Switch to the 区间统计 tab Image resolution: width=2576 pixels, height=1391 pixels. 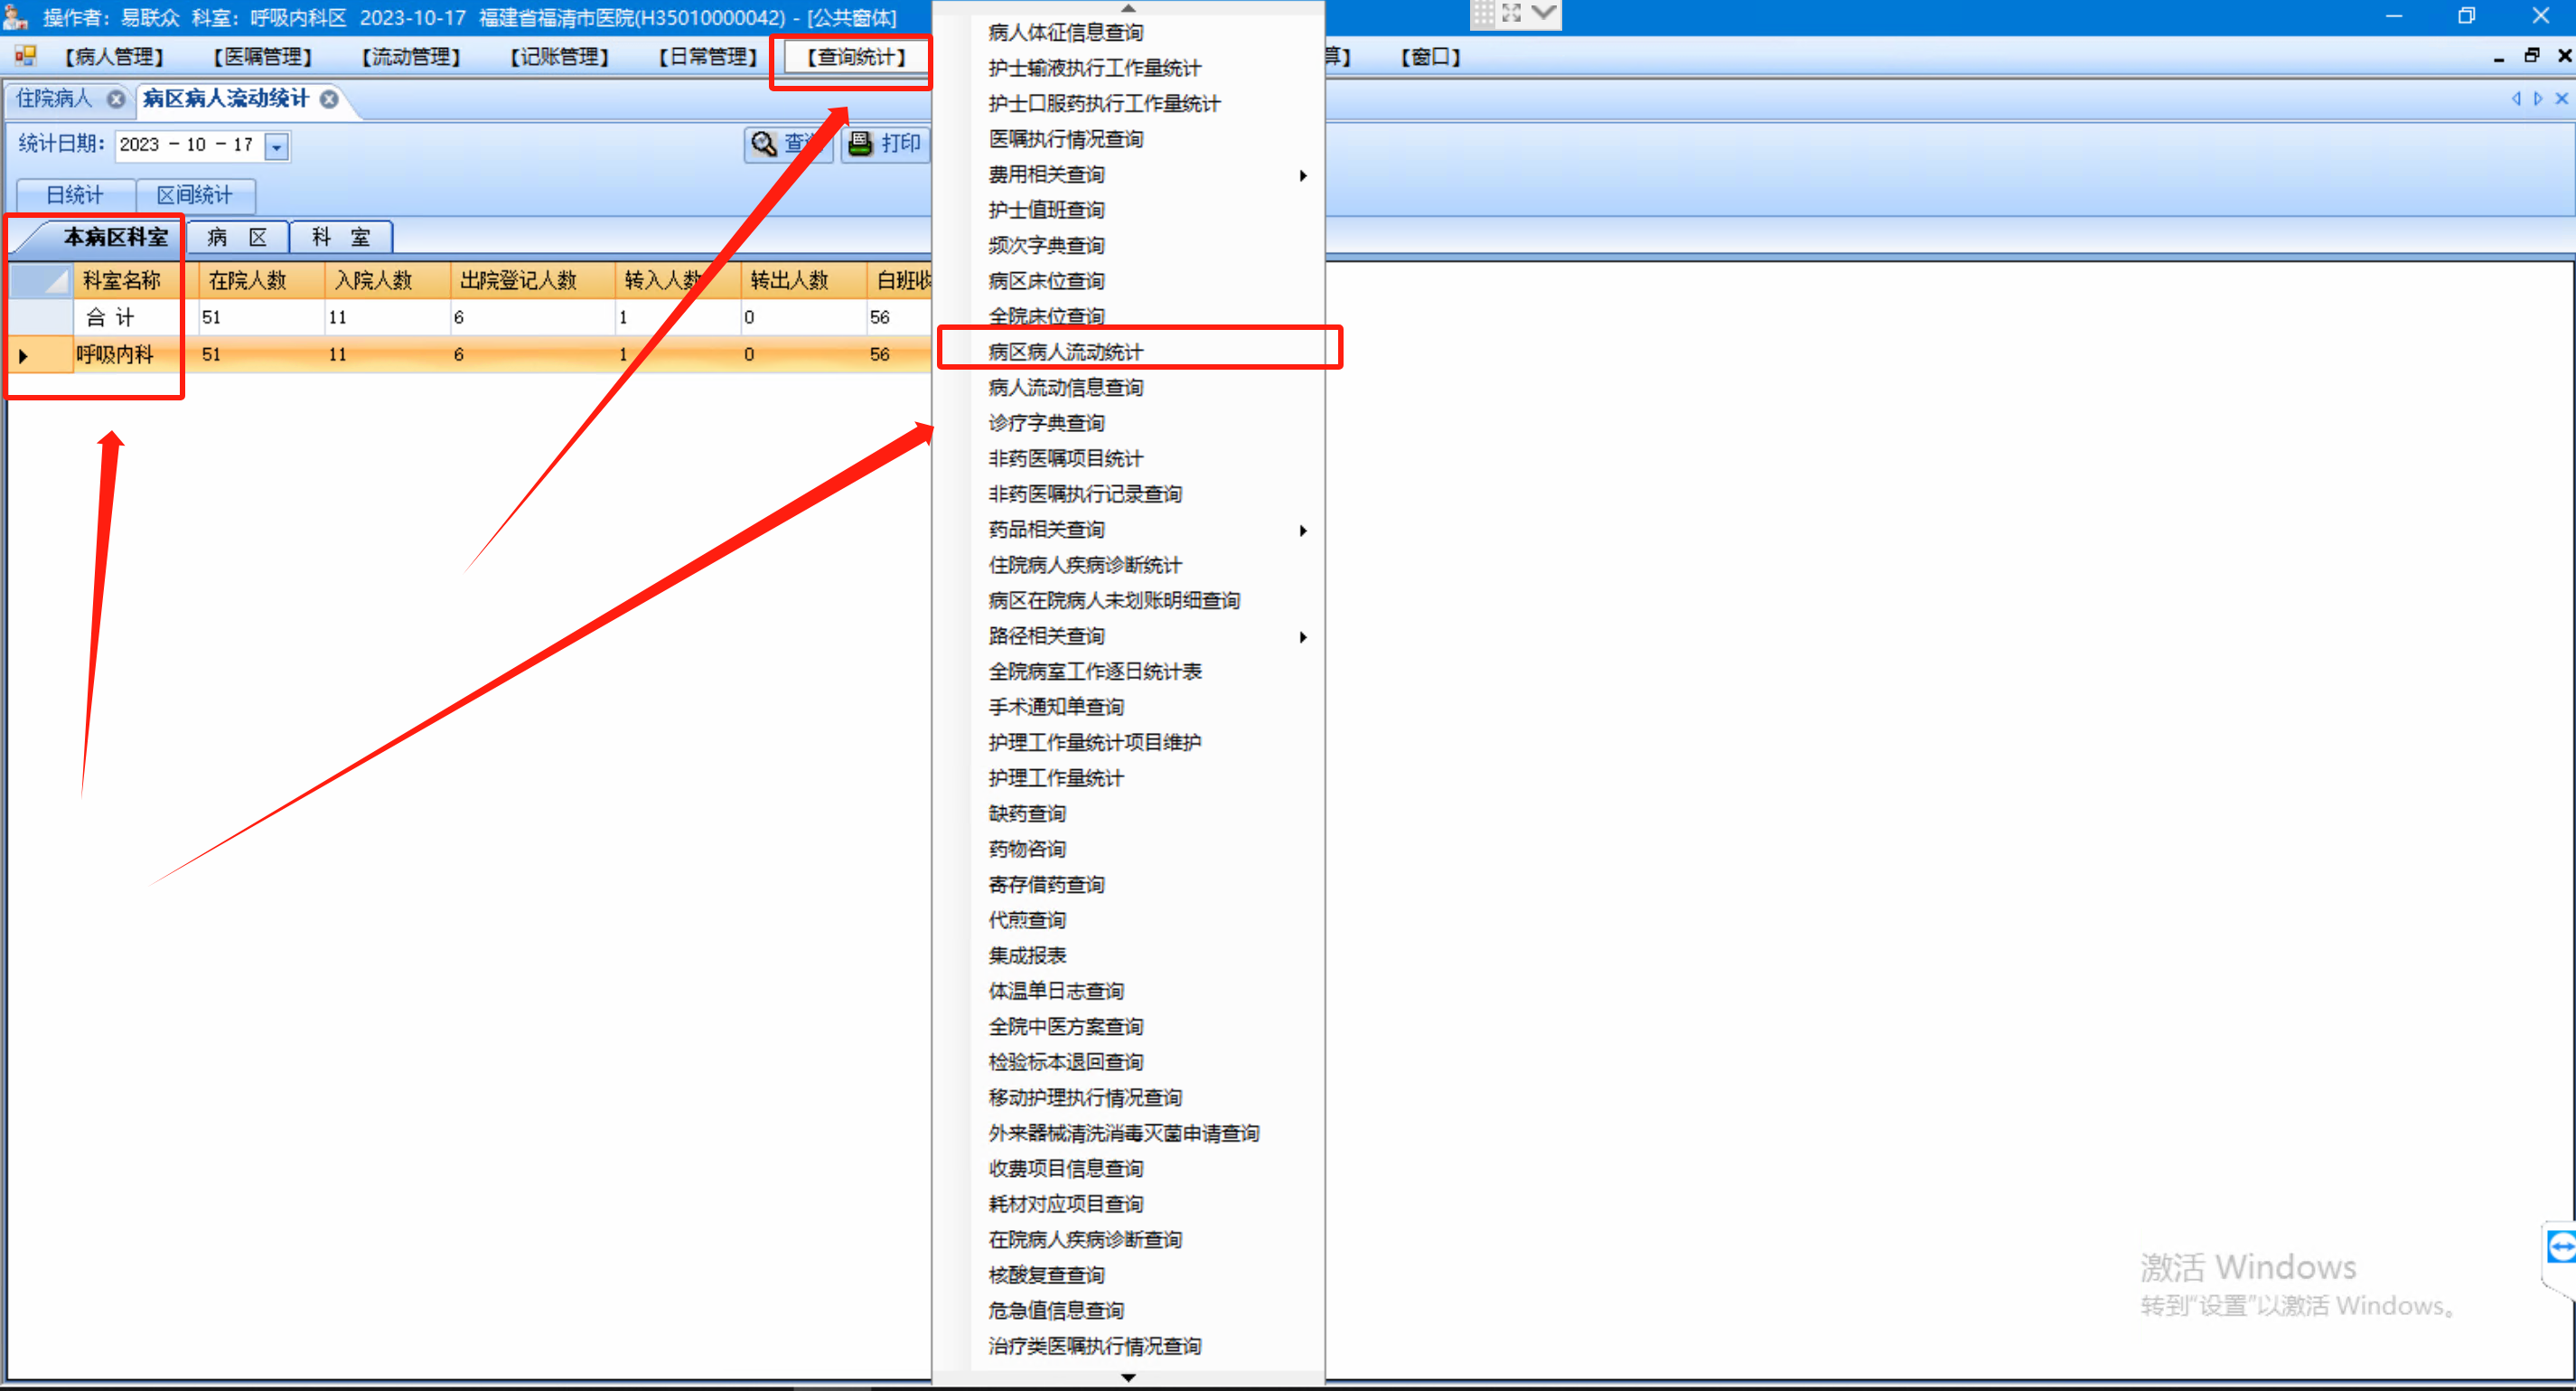(194, 195)
